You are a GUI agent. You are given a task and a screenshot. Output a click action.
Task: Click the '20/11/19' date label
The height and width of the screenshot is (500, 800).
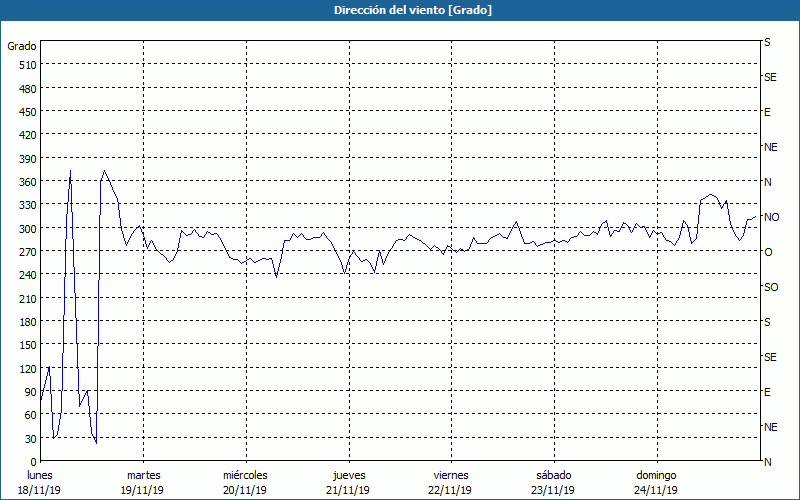(245, 490)
